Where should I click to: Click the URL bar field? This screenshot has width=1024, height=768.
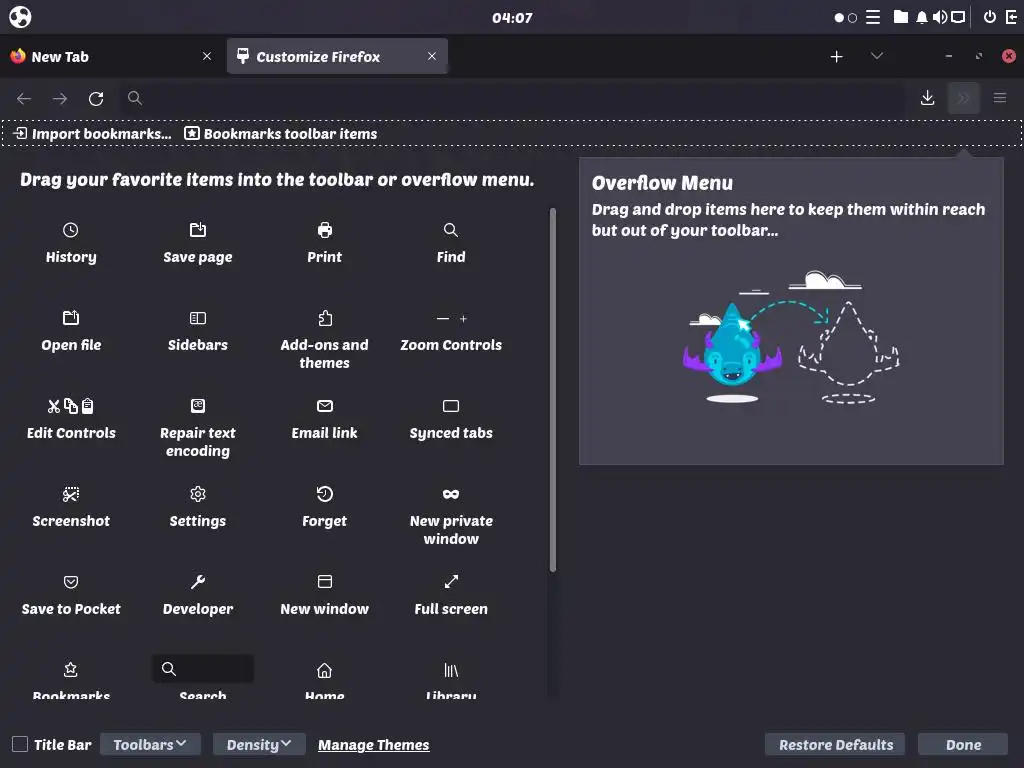coord(513,99)
